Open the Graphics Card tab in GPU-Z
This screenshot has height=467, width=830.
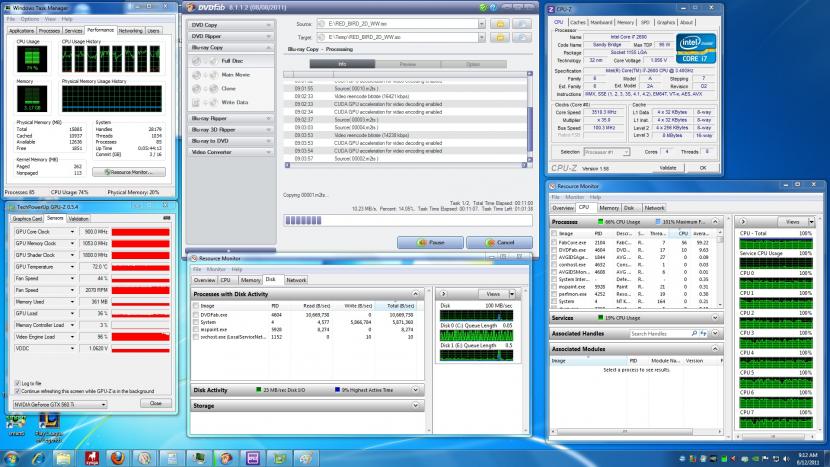[28, 219]
